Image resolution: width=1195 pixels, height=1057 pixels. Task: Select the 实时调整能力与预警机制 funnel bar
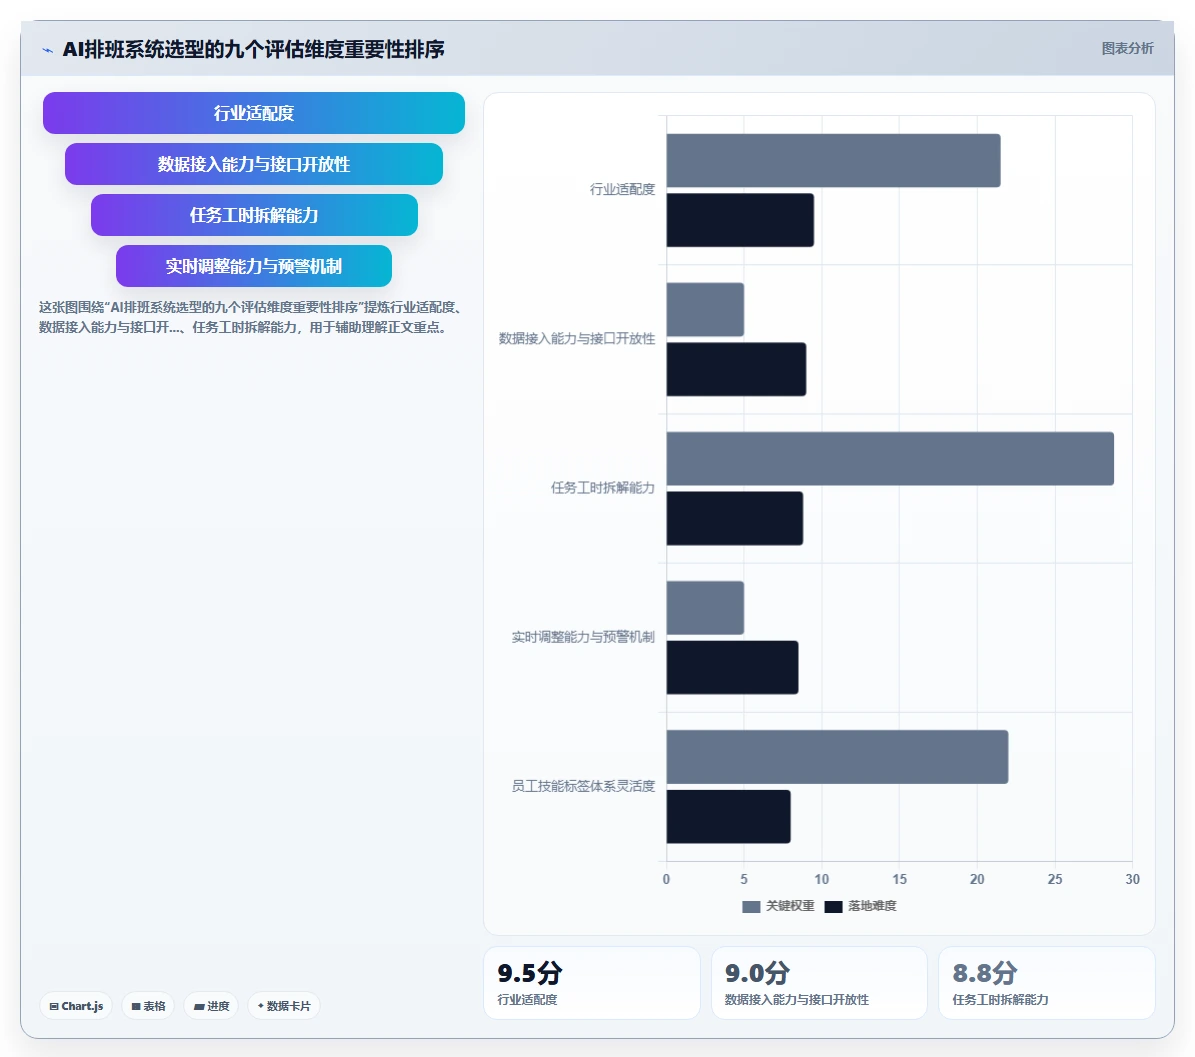[254, 266]
